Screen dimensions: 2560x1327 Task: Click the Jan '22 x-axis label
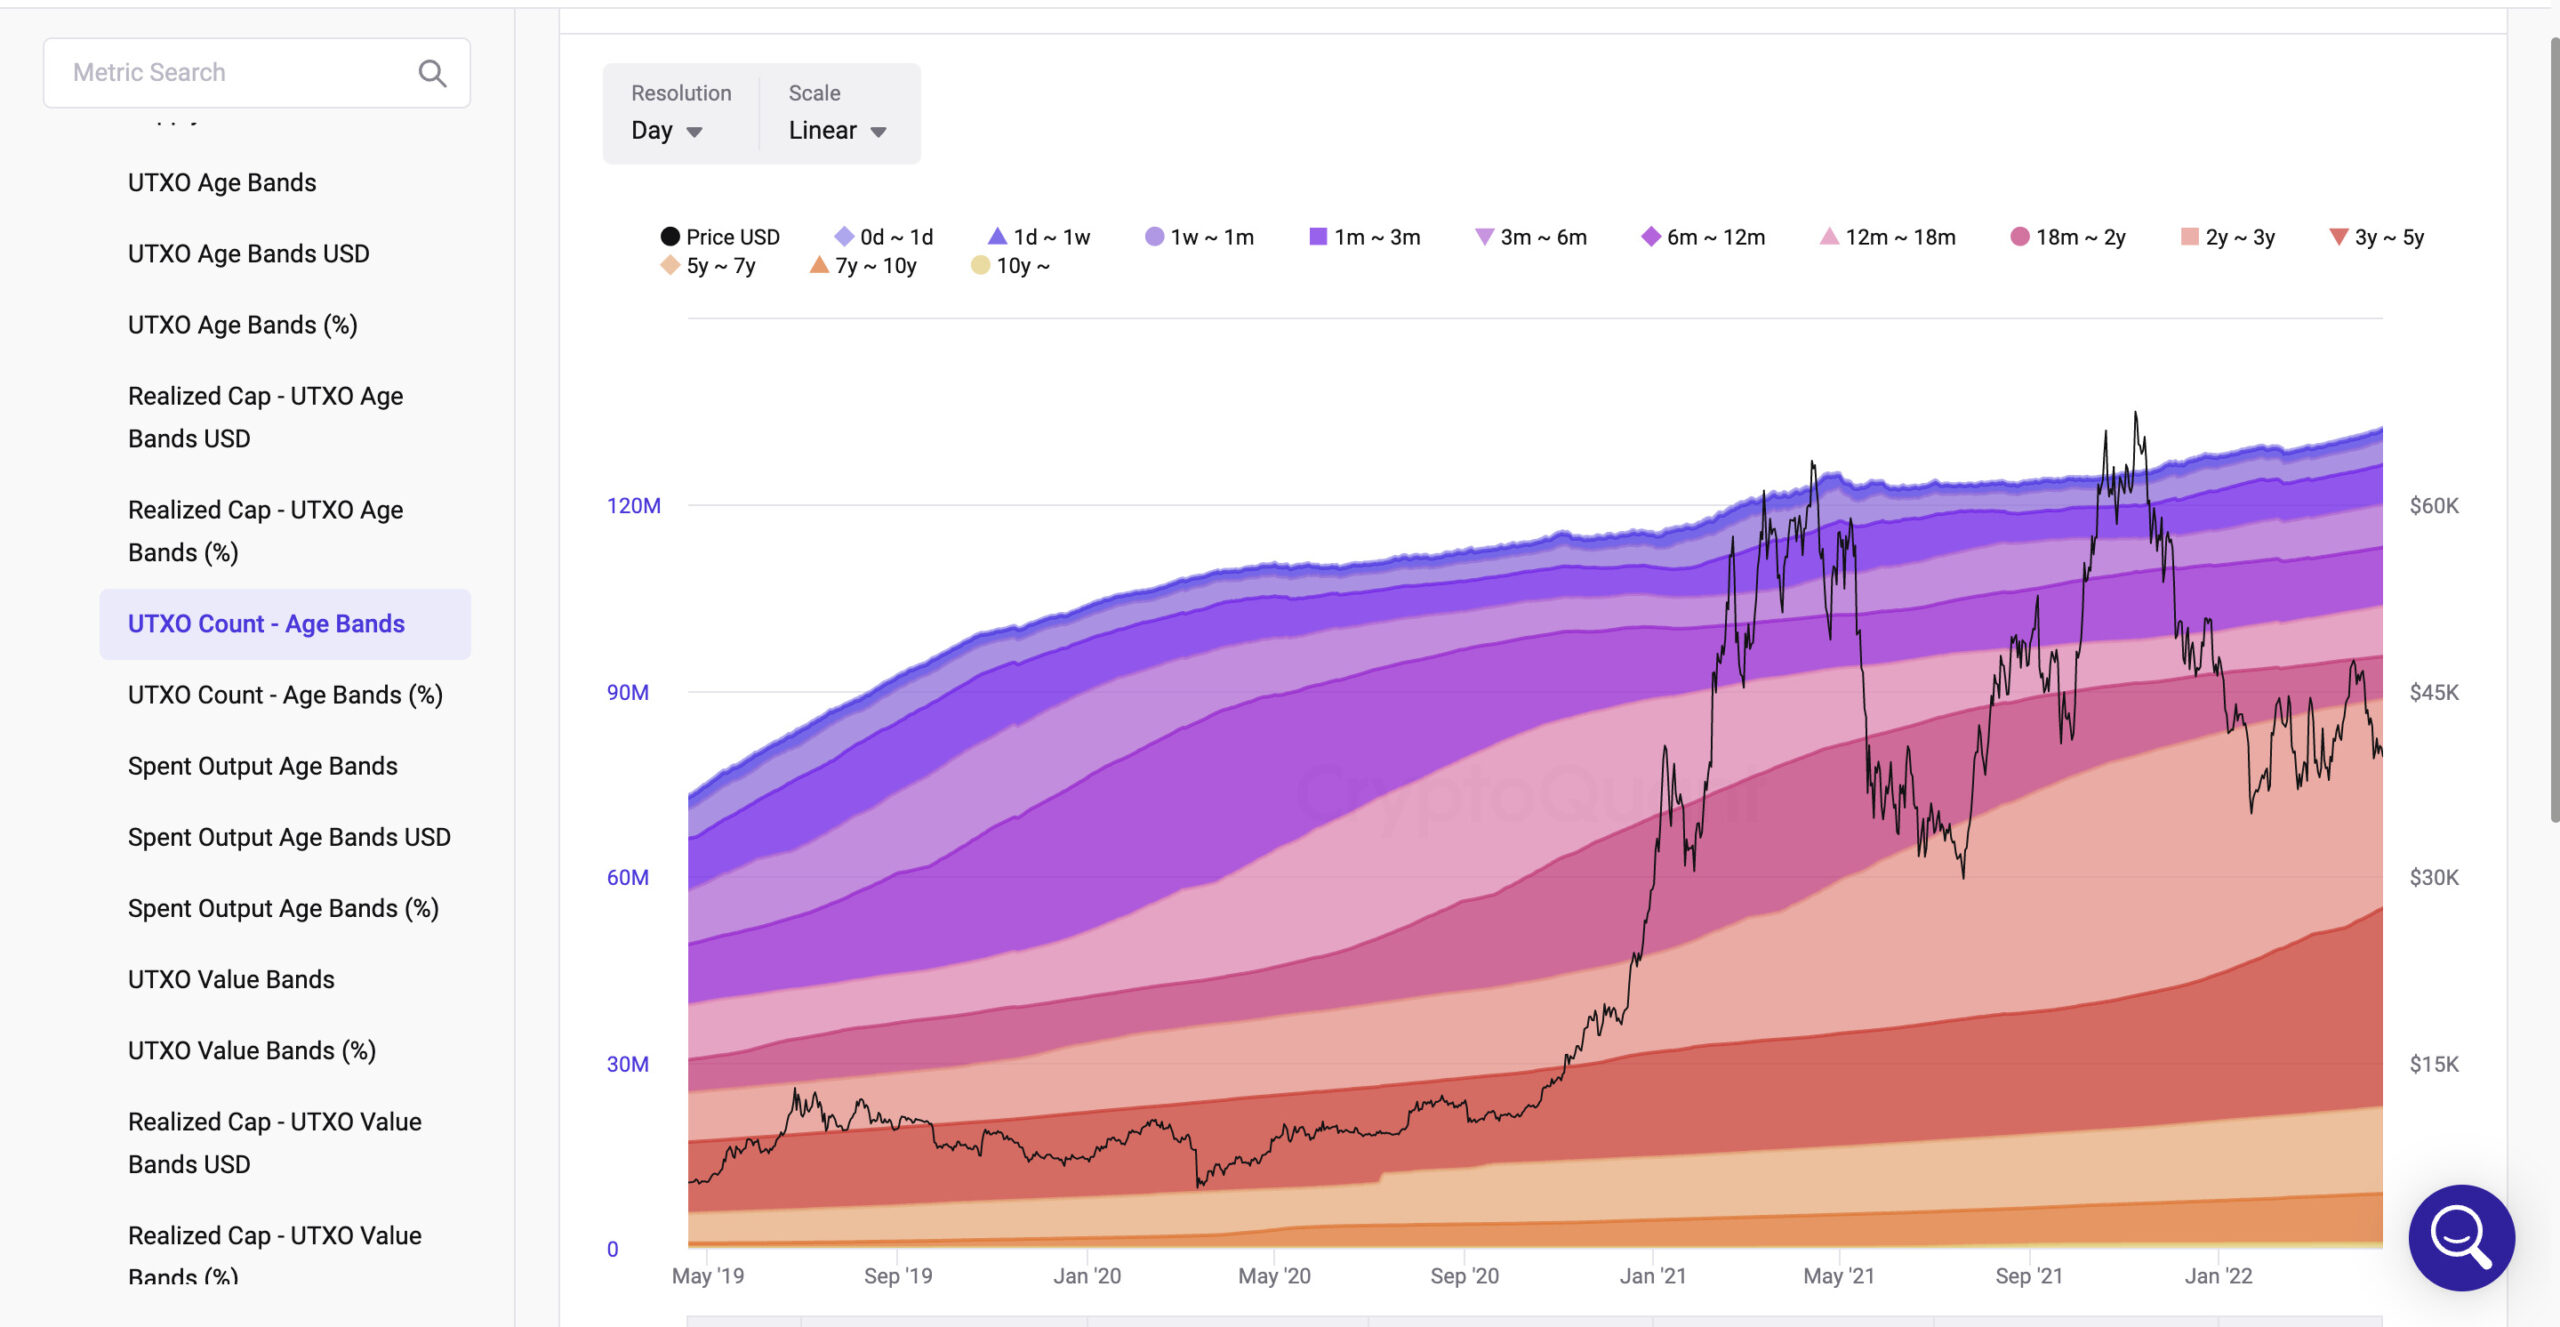pyautogui.click(x=2218, y=1276)
